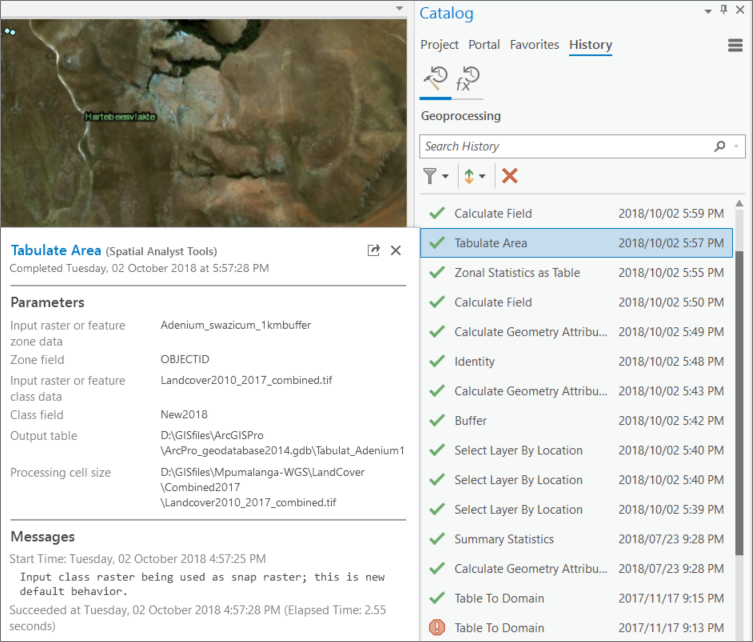Viewport: 753px width, 642px height.
Task: Click the Tabulat_Adenium1 output table path
Action: tap(282, 443)
